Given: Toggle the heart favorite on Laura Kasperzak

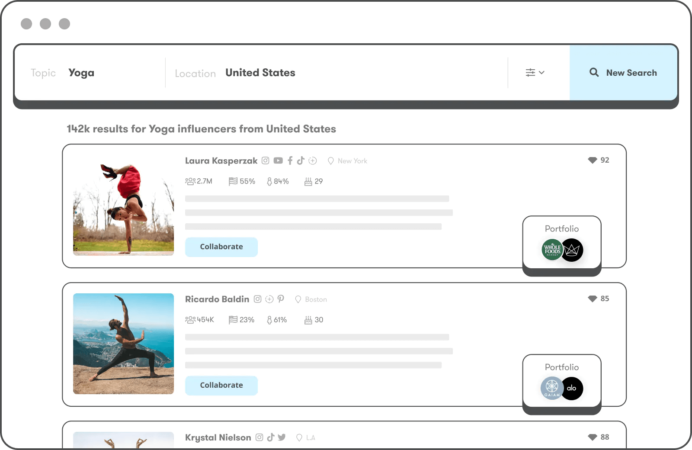Looking at the screenshot, I should pos(592,160).
